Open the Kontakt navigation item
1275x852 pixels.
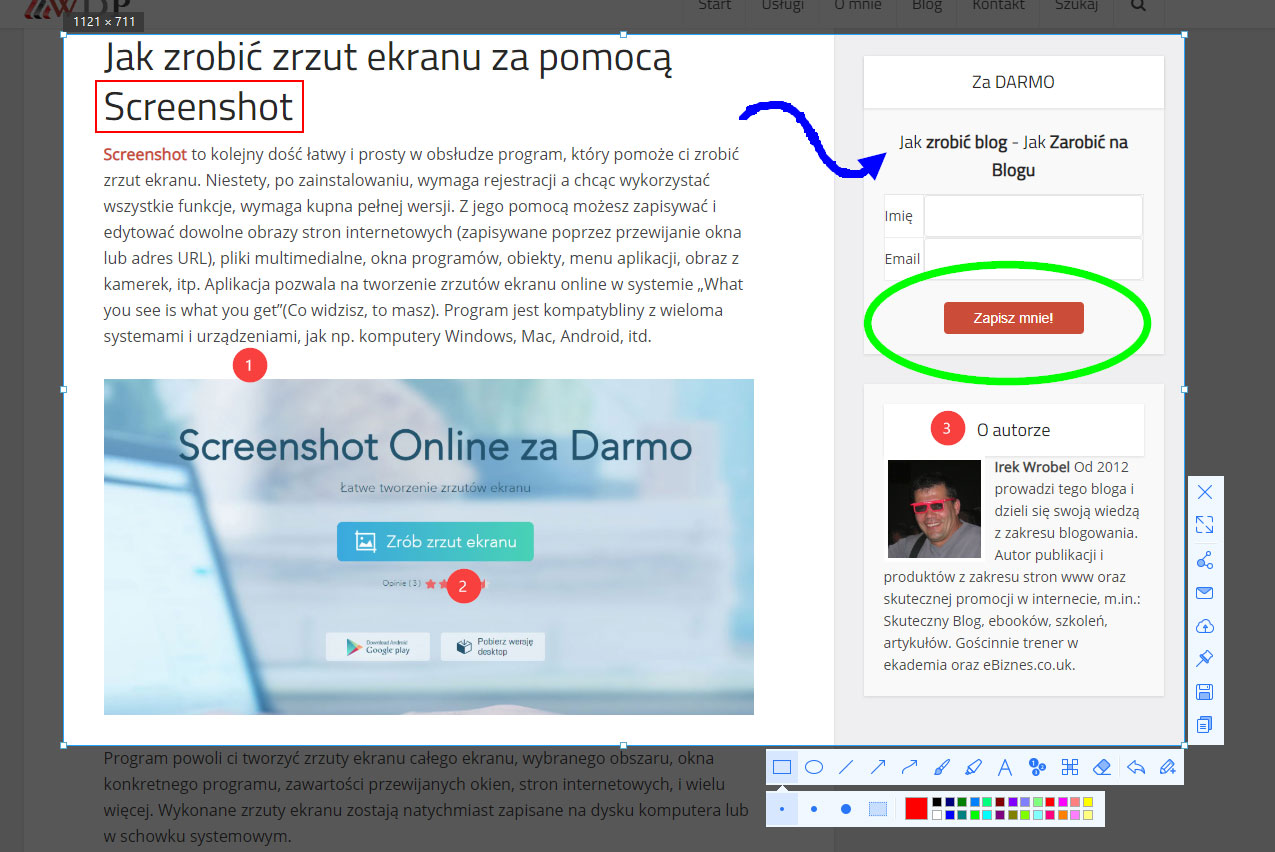(x=998, y=5)
